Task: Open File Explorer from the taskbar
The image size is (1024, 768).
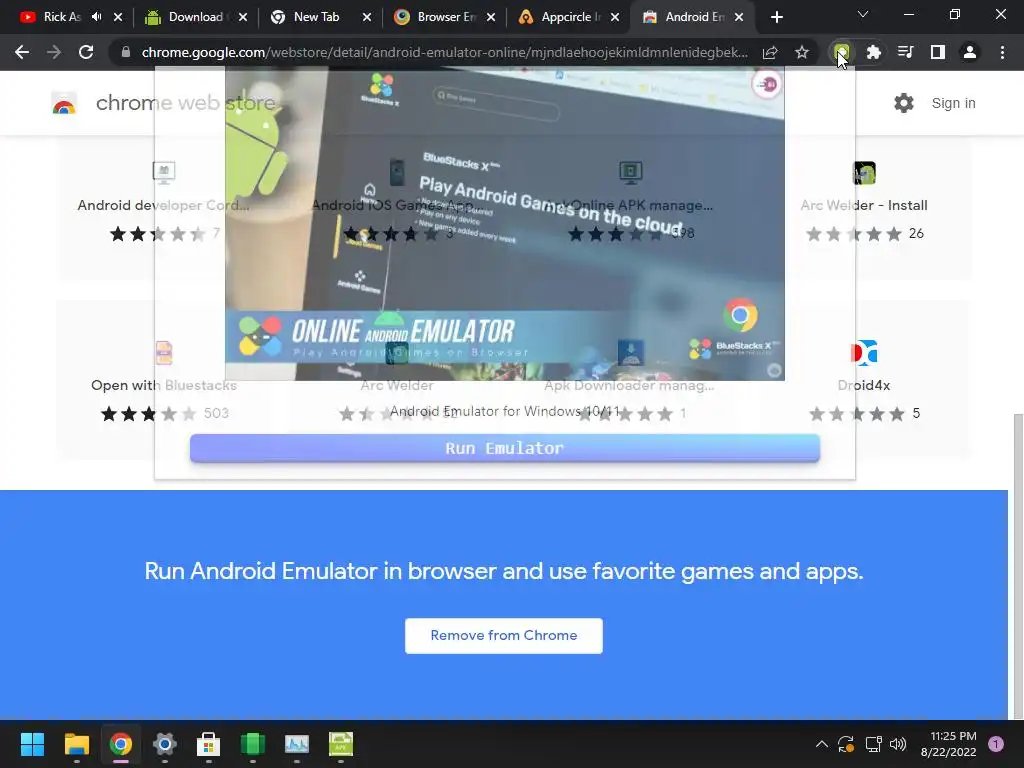Action: [76, 744]
